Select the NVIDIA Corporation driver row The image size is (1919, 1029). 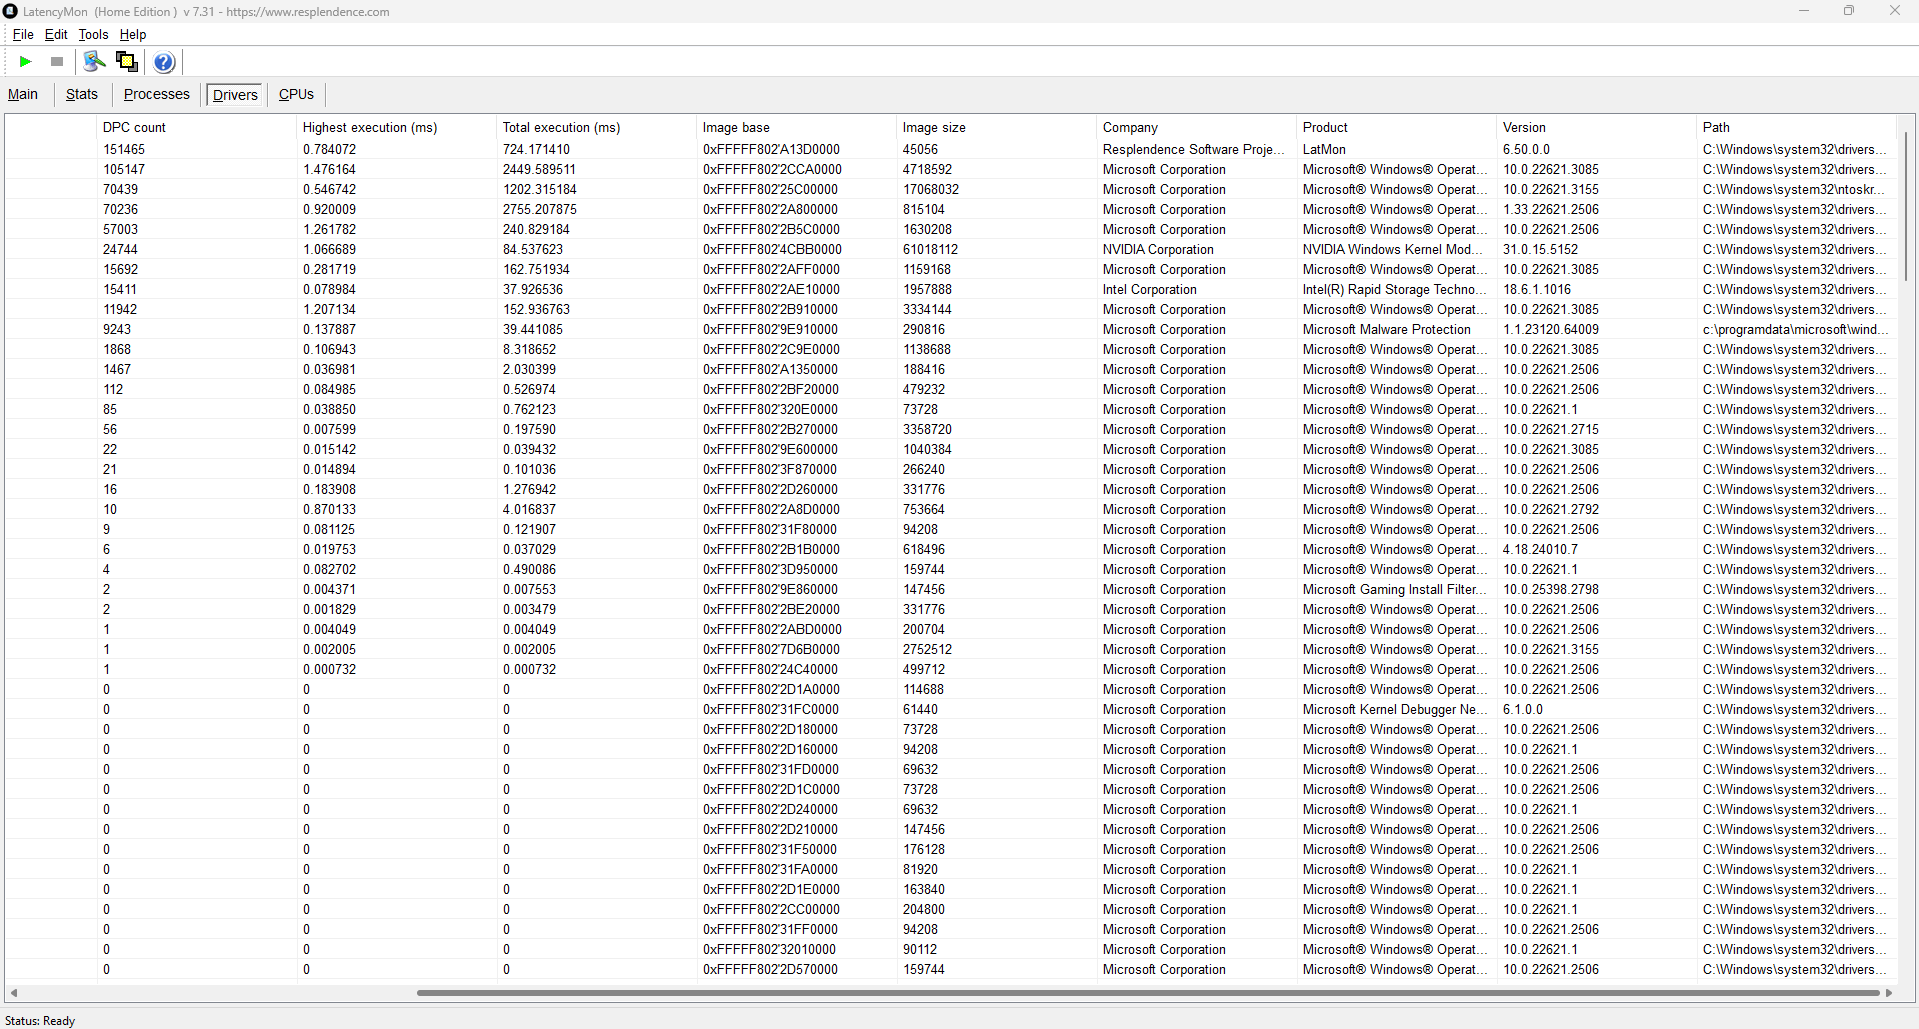click(x=950, y=249)
